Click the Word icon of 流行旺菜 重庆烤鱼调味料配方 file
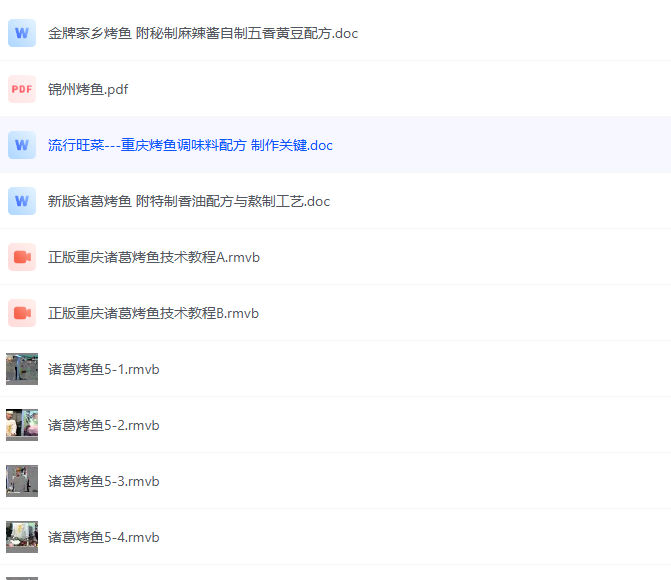This screenshot has height=580, width=671. (22, 145)
